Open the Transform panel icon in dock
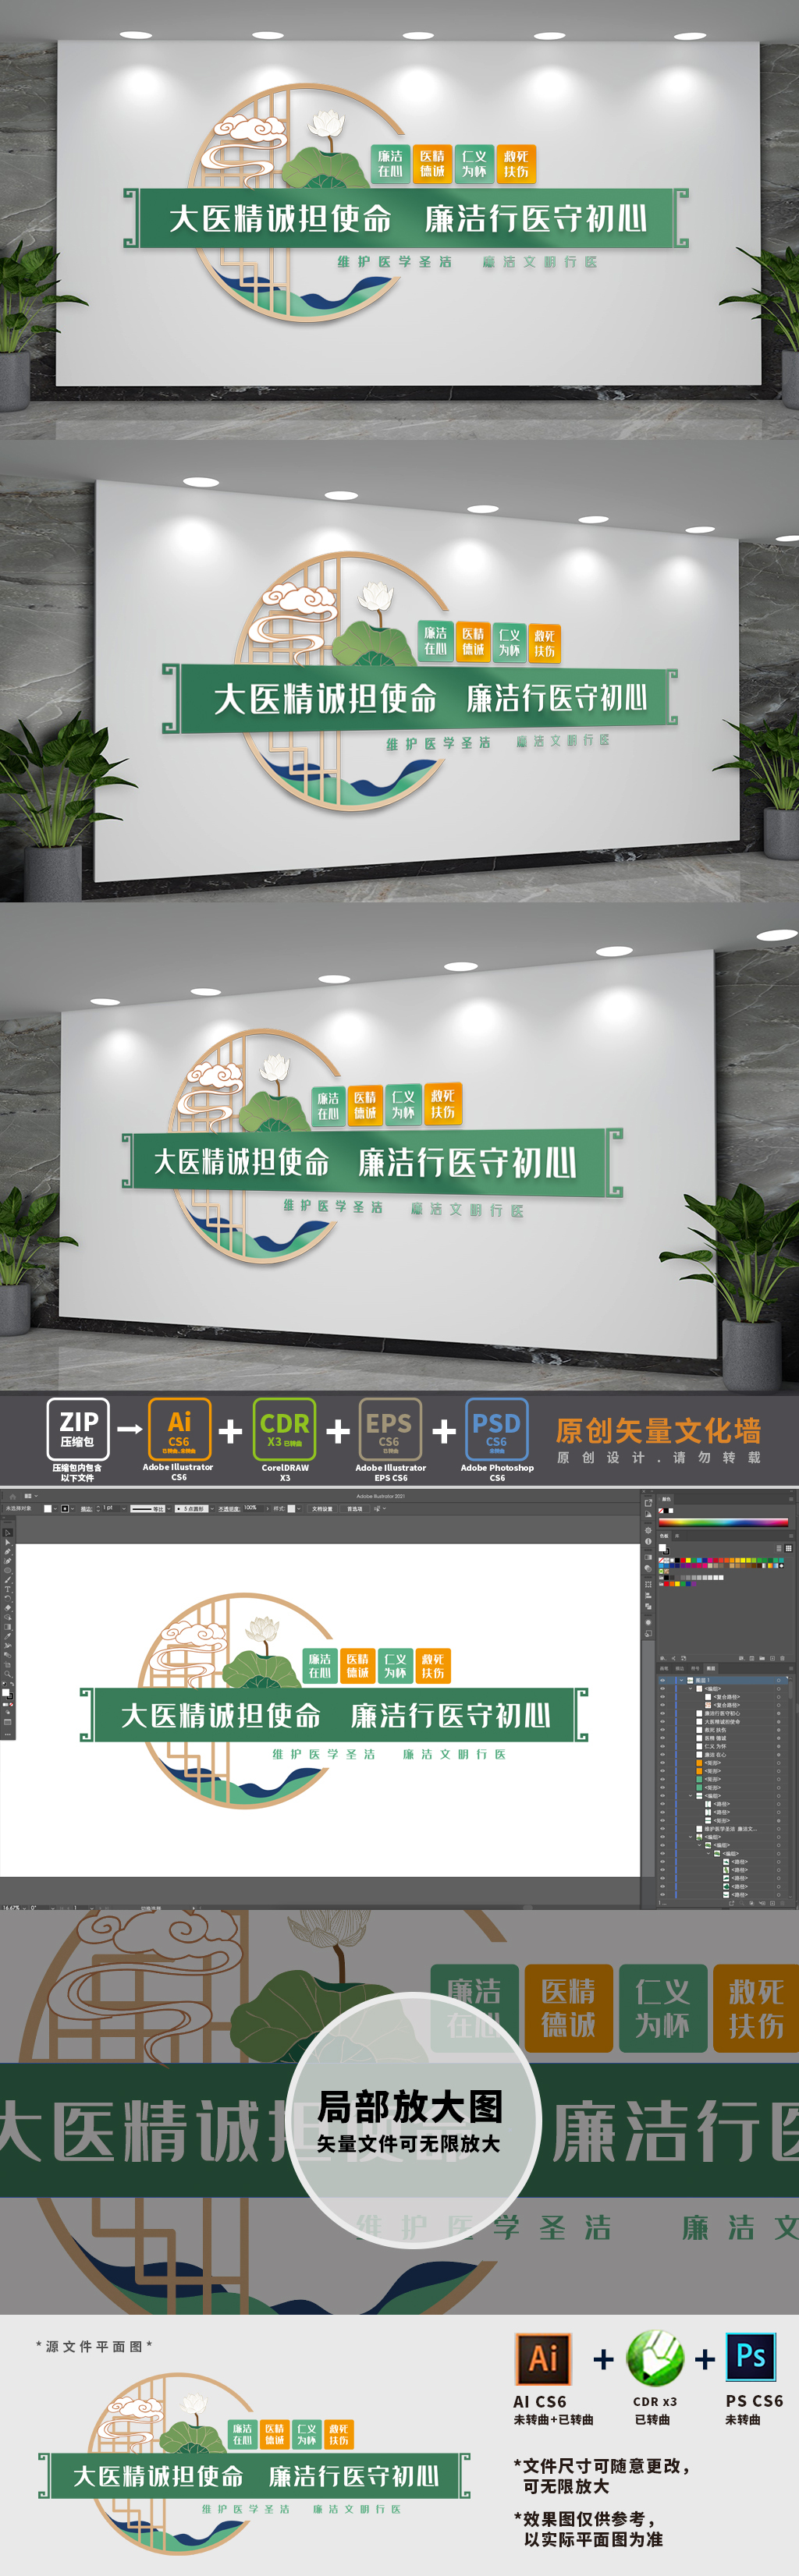This screenshot has height=2576, width=799. tap(648, 1585)
